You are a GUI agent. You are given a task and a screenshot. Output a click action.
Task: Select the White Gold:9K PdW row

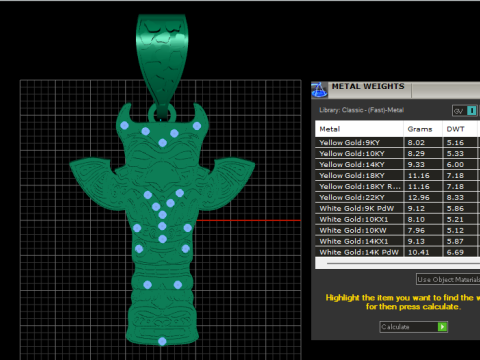click(397, 209)
